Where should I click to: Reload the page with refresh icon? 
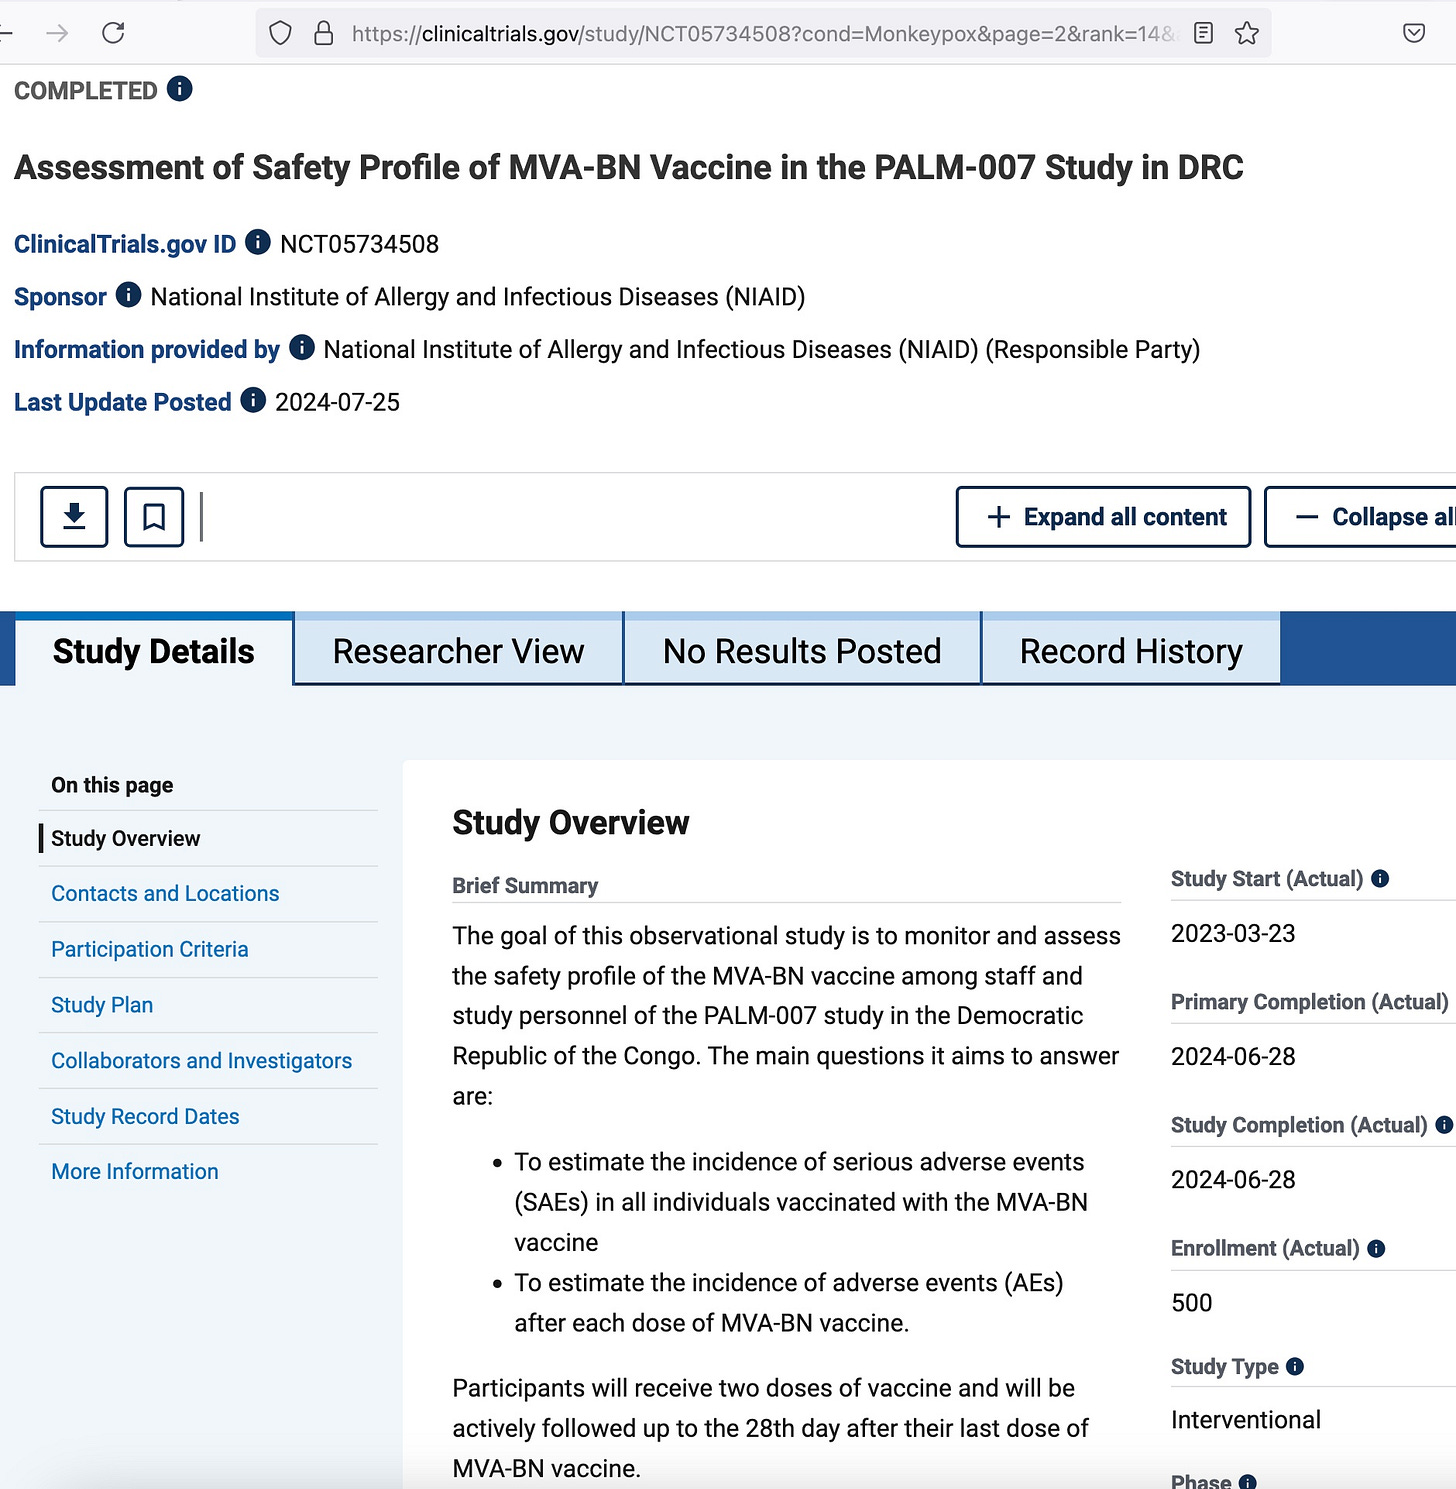113,33
